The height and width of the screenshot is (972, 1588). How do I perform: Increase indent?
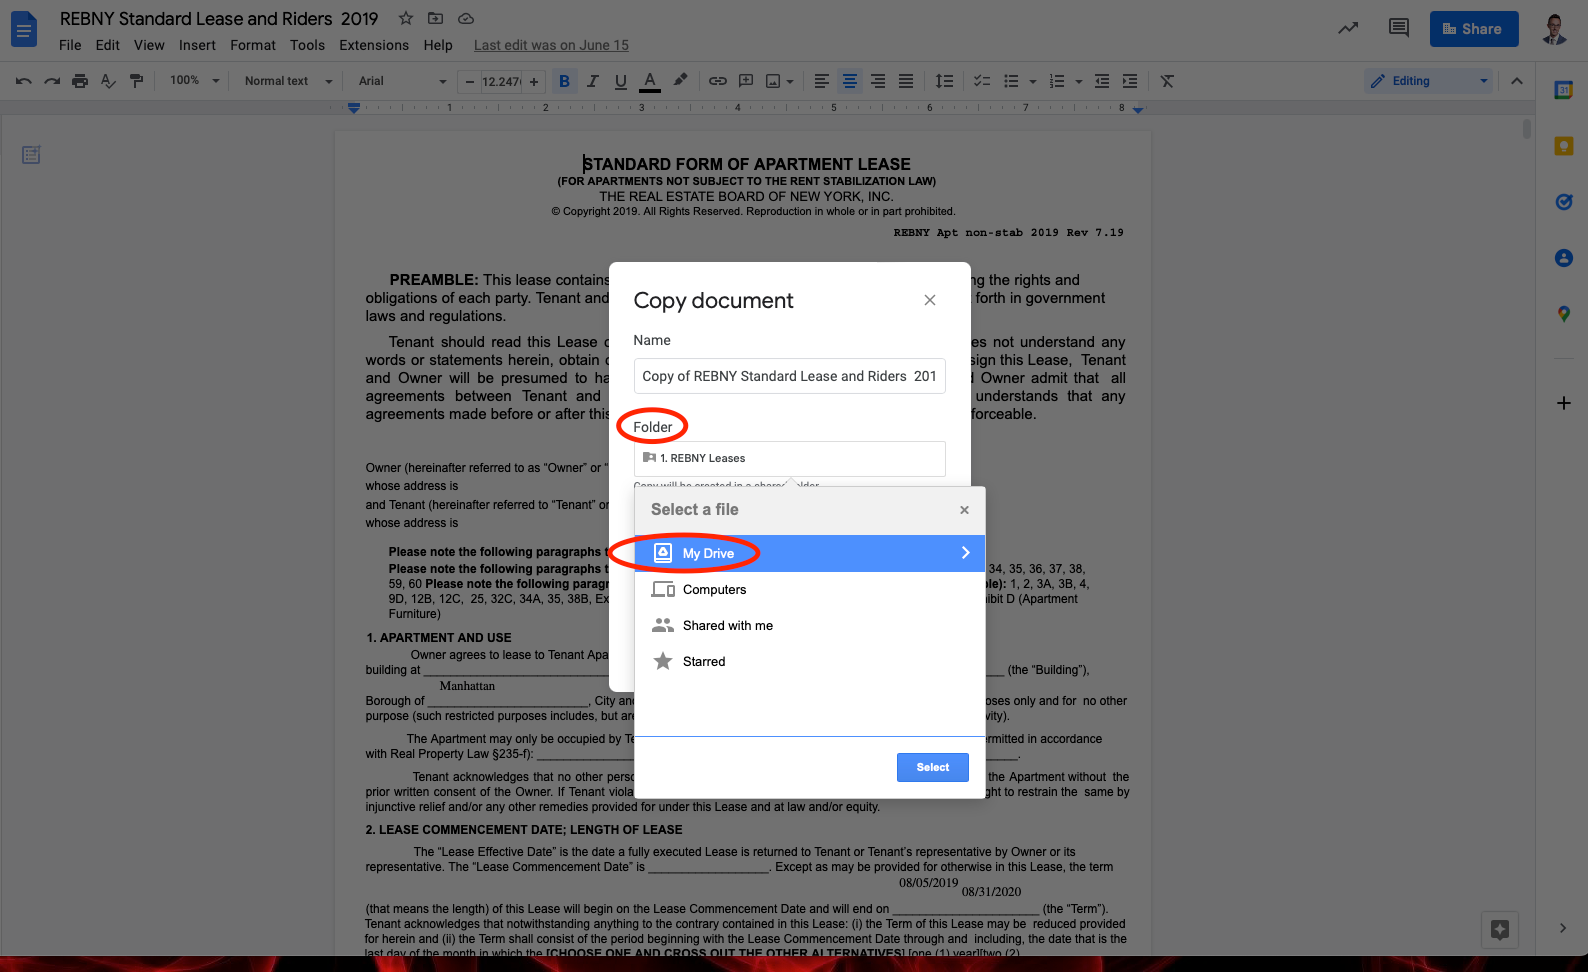[x=1130, y=81]
